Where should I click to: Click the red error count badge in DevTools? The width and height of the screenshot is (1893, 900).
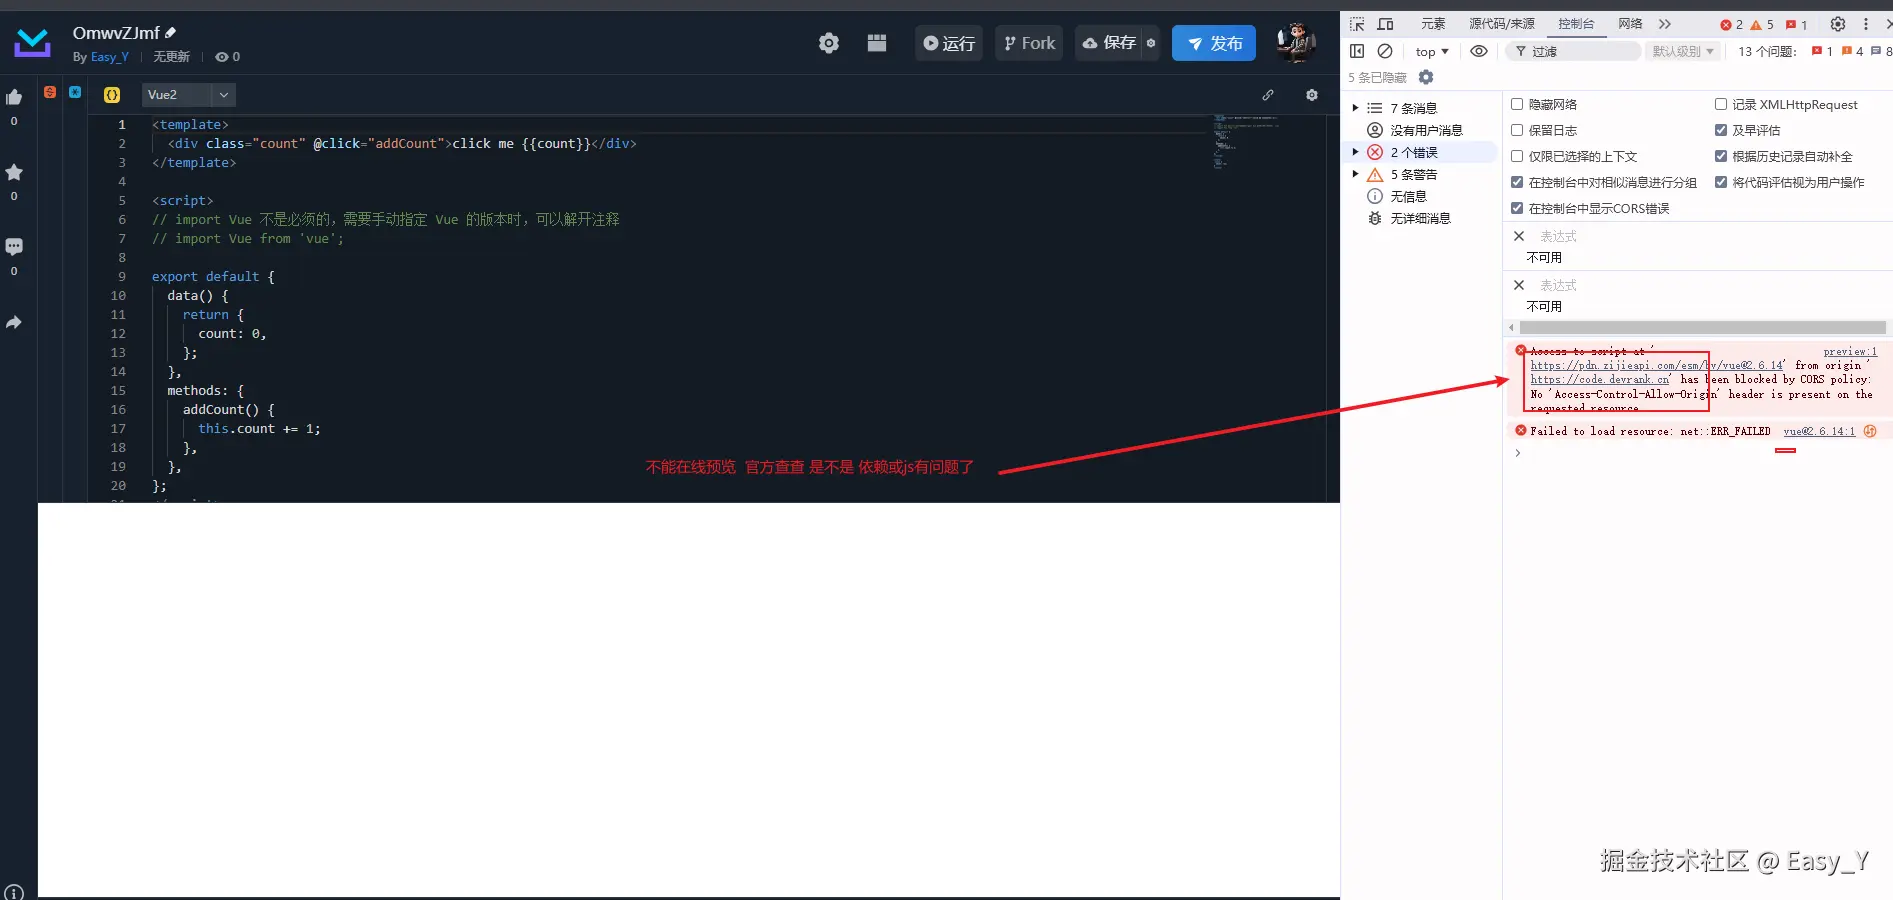click(1732, 24)
